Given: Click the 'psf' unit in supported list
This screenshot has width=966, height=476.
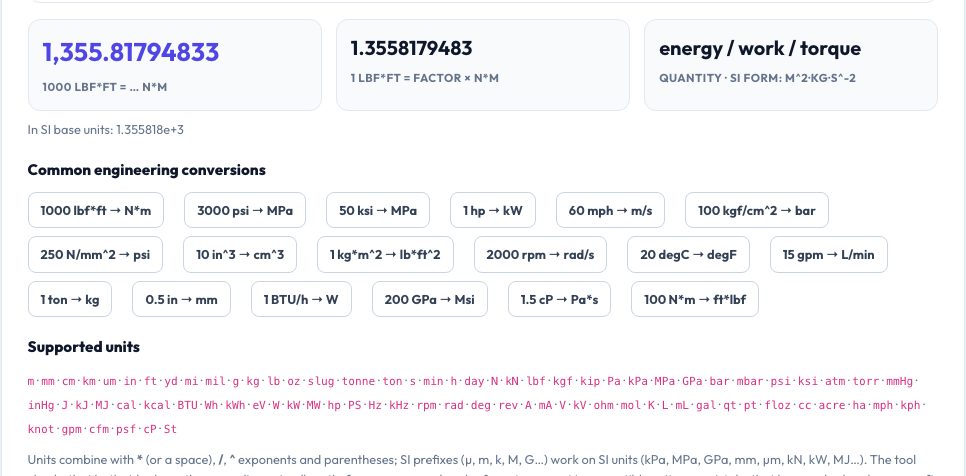Looking at the screenshot, I should [x=125, y=429].
